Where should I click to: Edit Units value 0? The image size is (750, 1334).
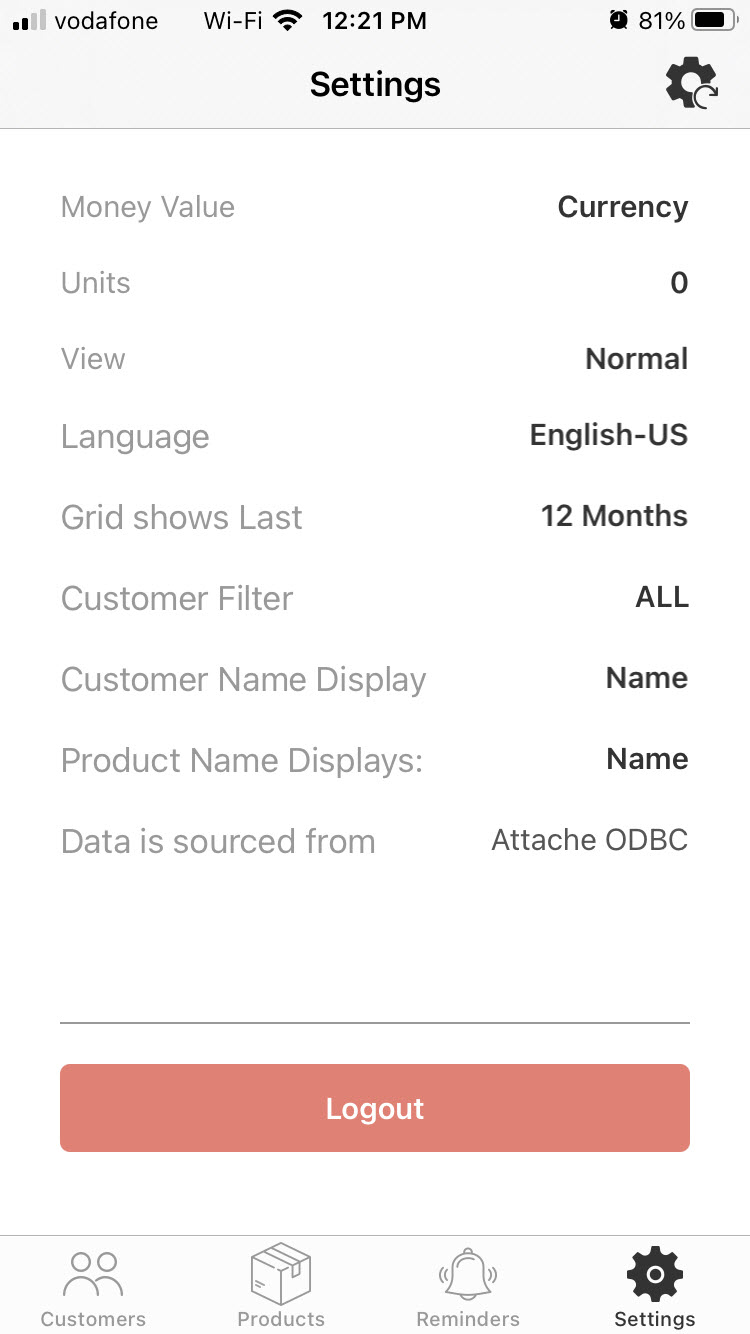click(679, 283)
